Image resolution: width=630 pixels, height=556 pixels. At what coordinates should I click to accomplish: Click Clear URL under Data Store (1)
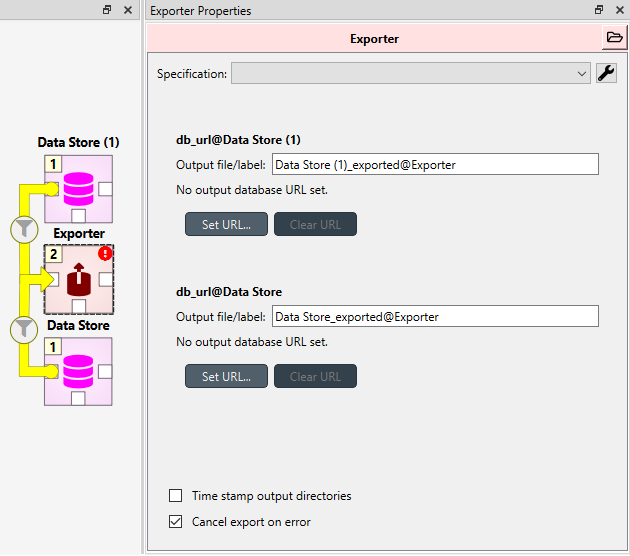pyautogui.click(x=315, y=224)
